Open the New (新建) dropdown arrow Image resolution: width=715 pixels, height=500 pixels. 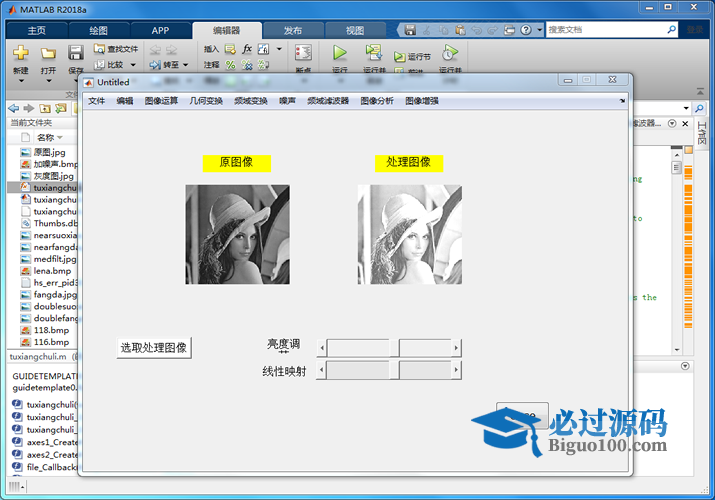click(x=21, y=81)
